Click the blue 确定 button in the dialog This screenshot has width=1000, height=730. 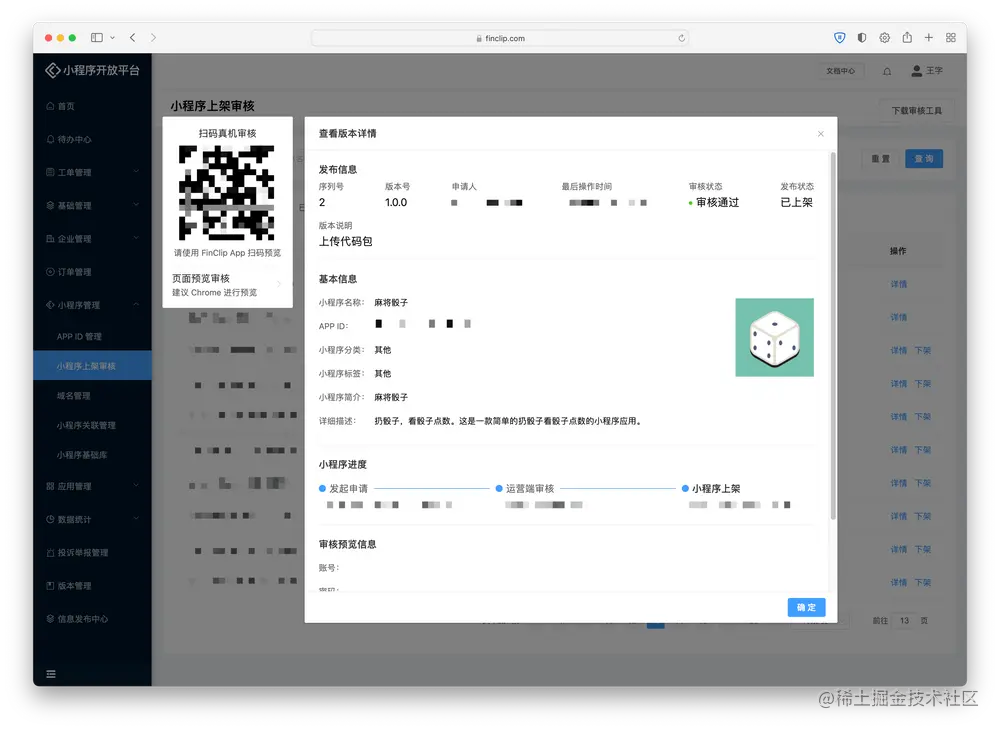806,607
